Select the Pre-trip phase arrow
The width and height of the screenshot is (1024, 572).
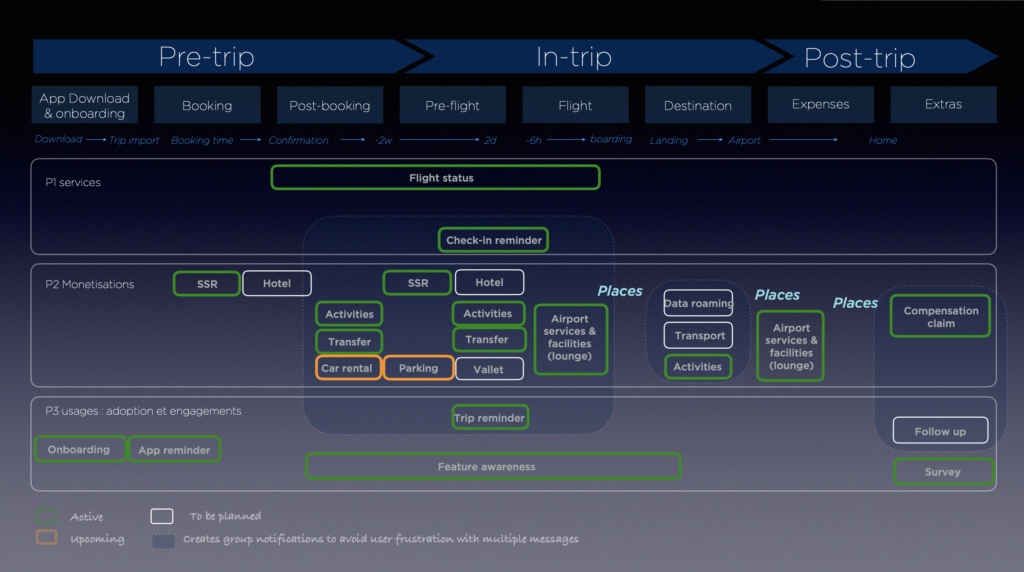(x=207, y=57)
